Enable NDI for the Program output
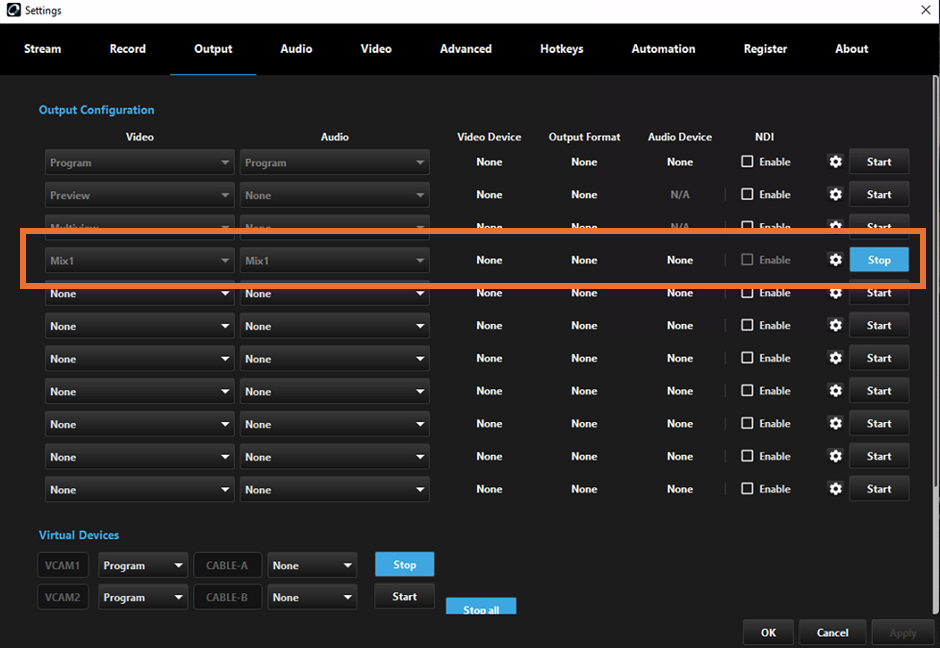 click(x=745, y=161)
